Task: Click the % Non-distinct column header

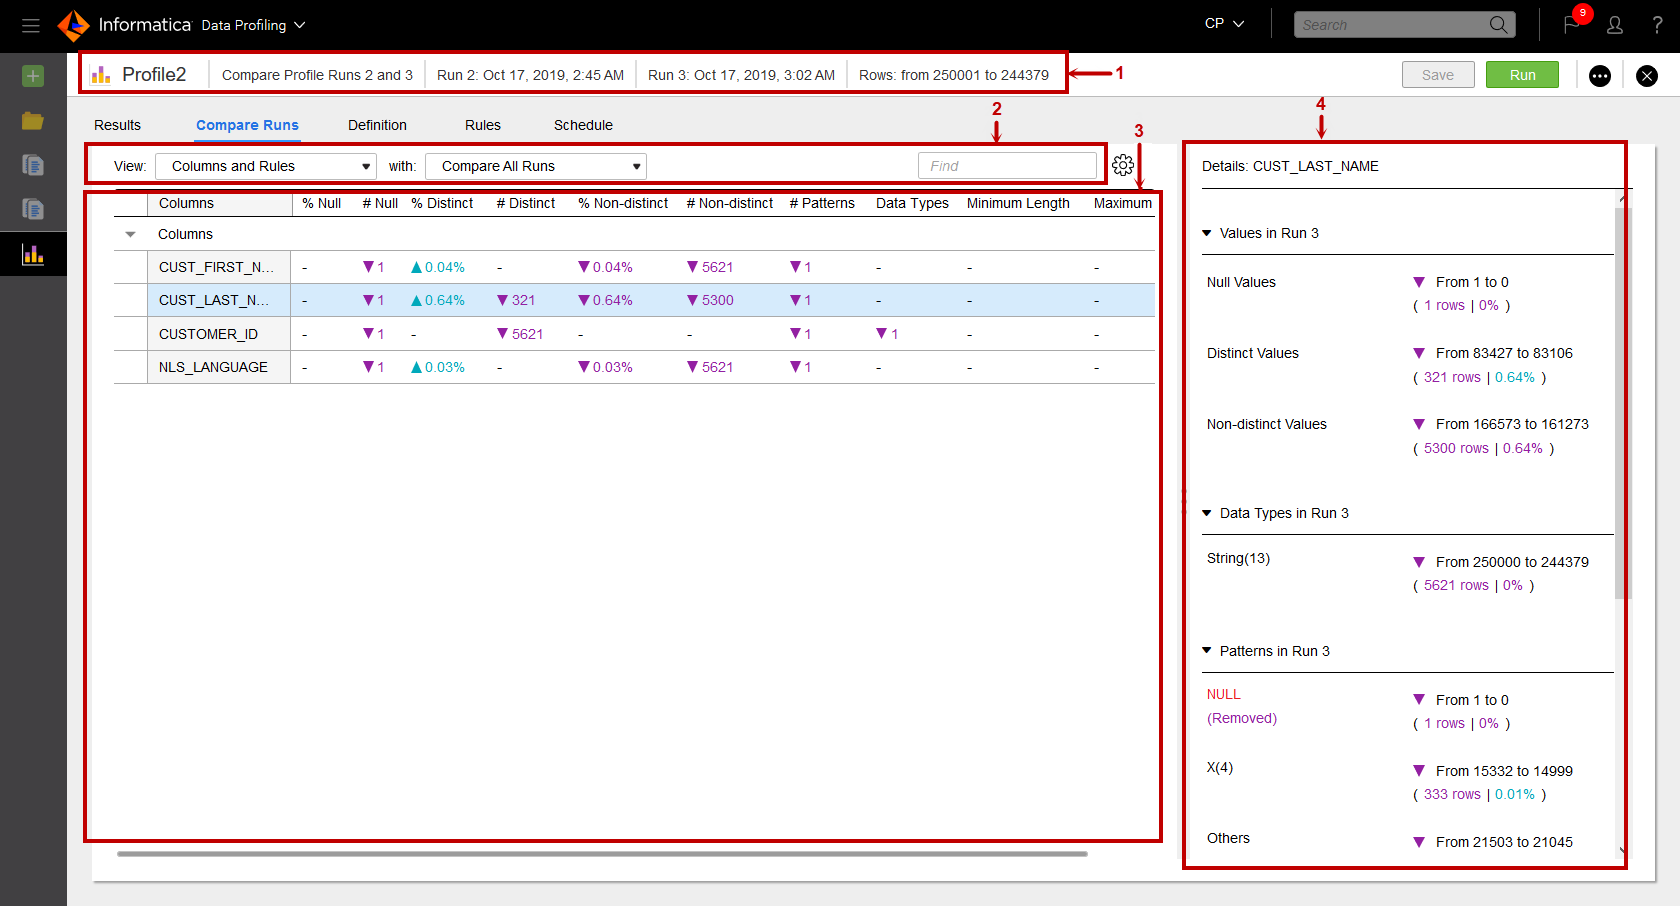Action: pyautogui.click(x=623, y=203)
